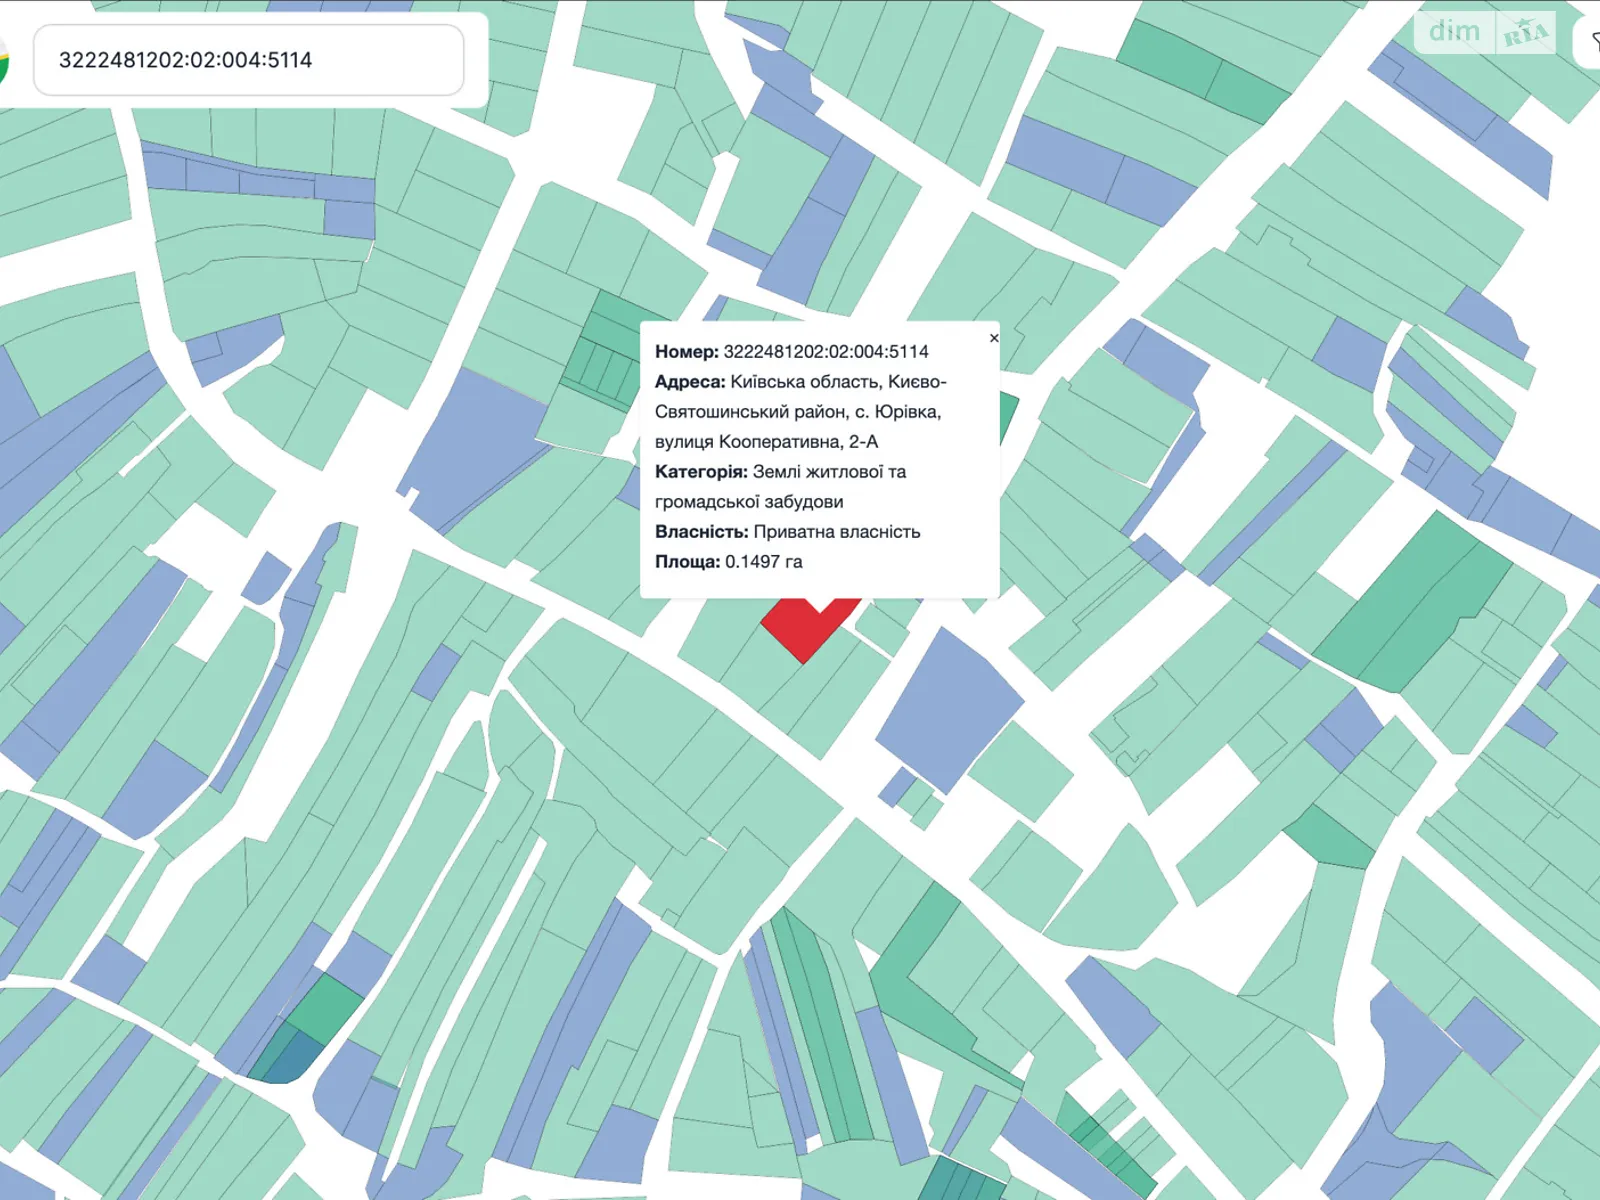Screen dimensions: 1600x1200
Task: Close the parcel info popup
Action: (993, 338)
